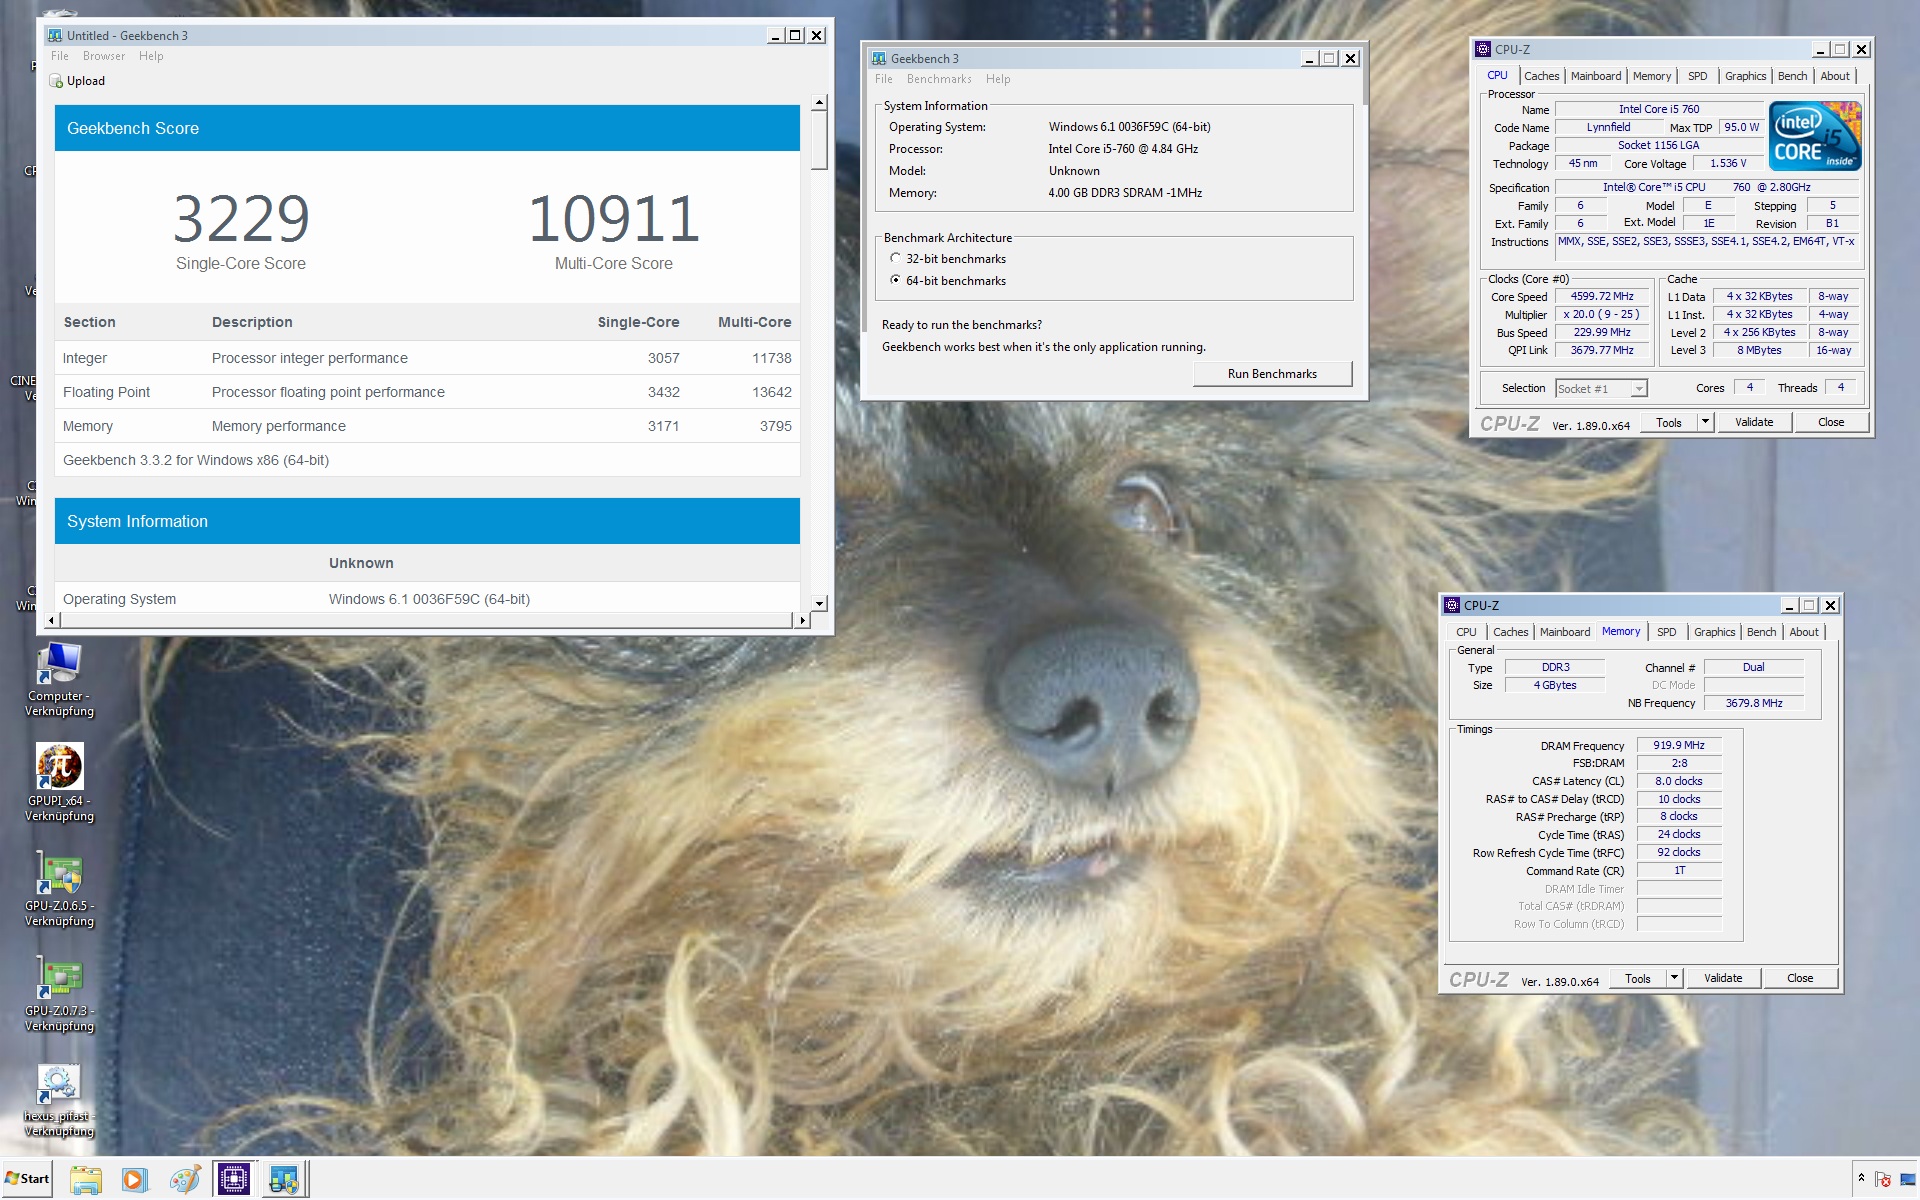
Task: Activate the CPU-Z taskbar button
Action: pyautogui.click(x=234, y=1179)
